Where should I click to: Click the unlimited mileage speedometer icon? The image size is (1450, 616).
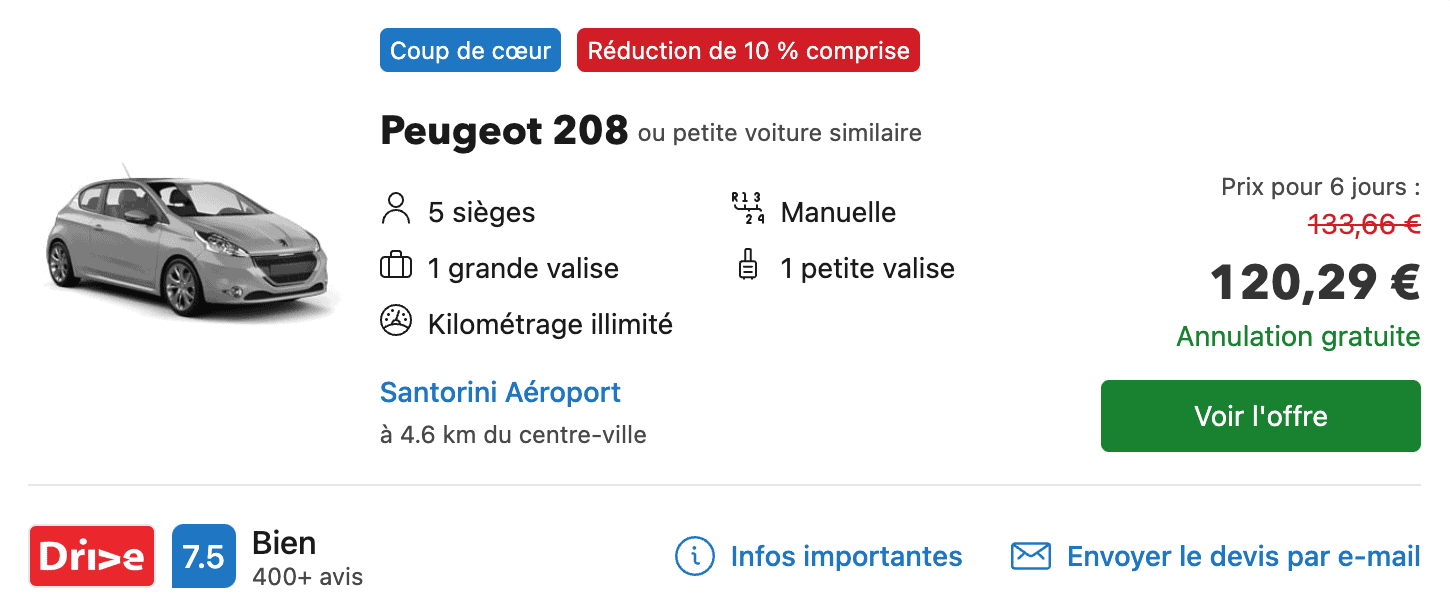(397, 322)
